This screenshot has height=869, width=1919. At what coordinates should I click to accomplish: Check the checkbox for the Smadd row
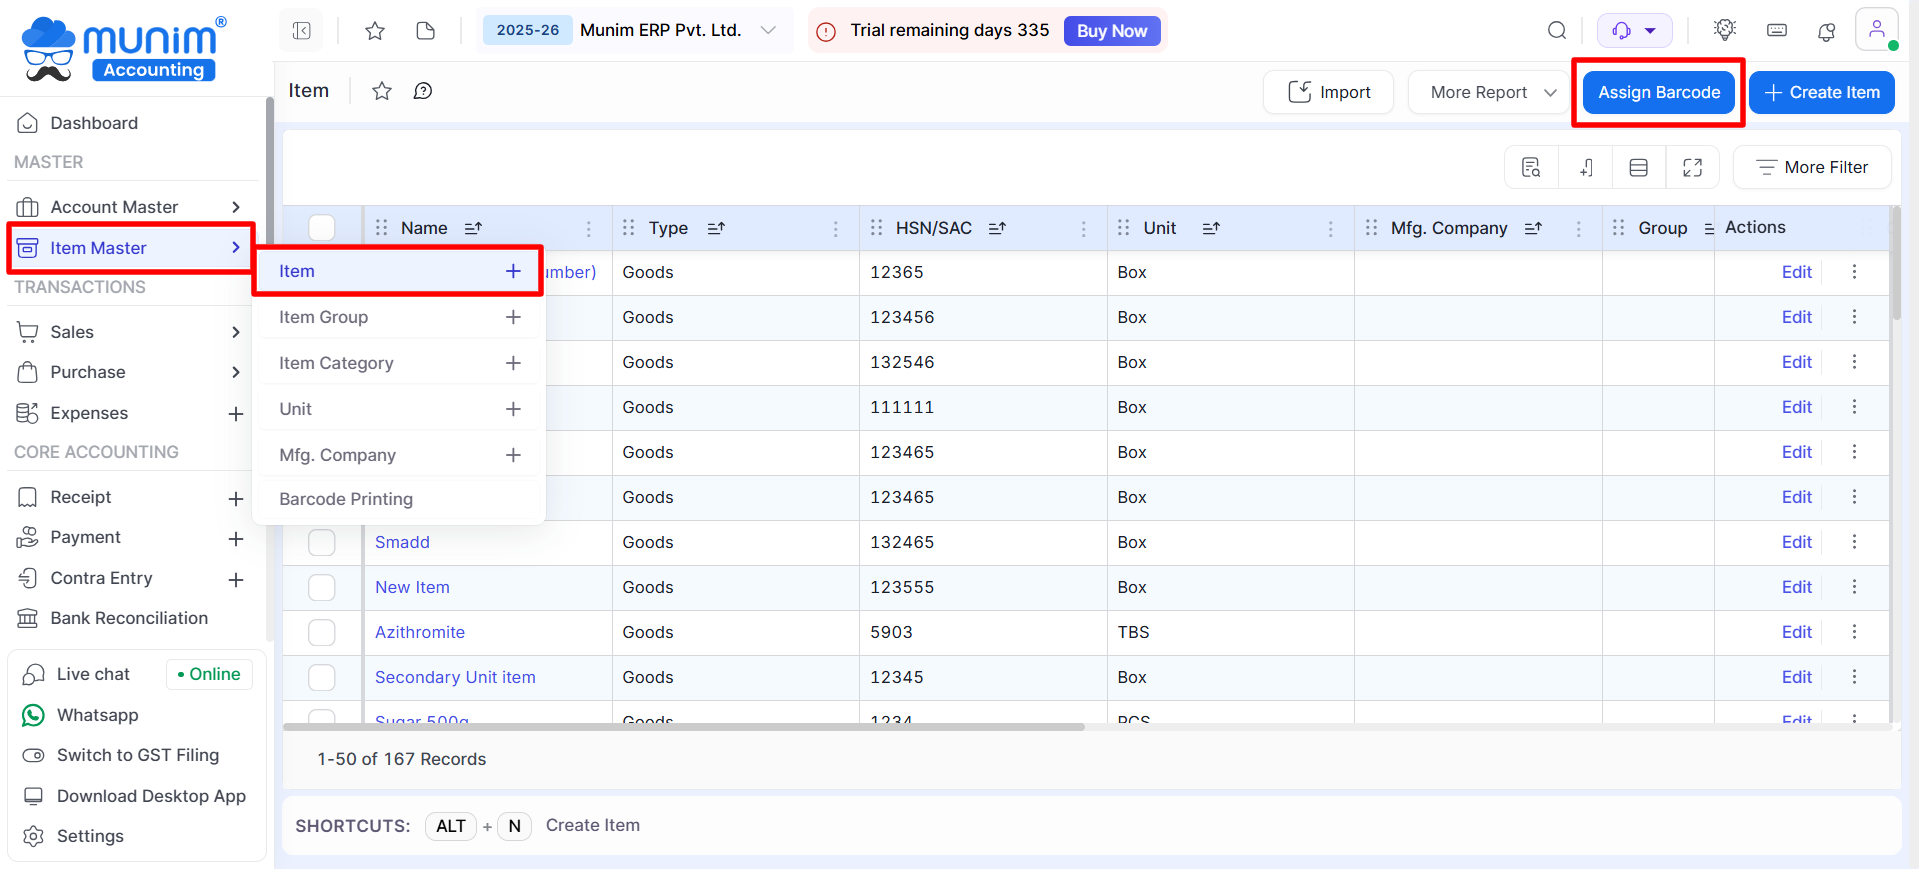tap(322, 542)
